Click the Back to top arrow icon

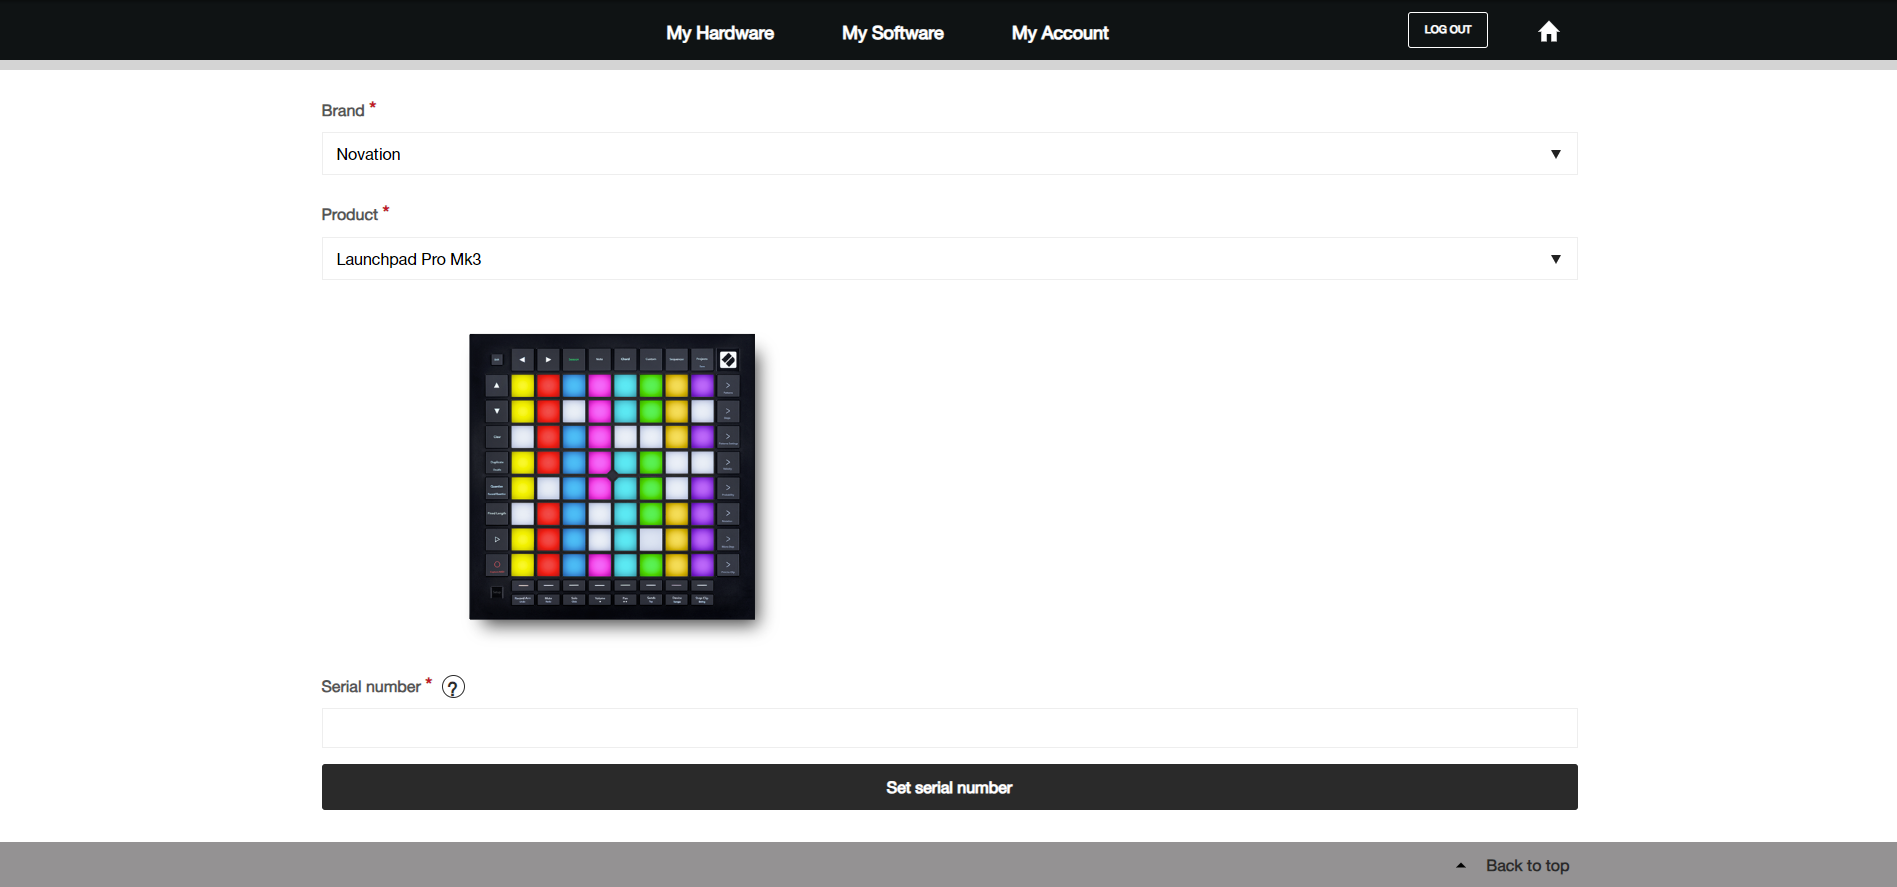(1461, 866)
